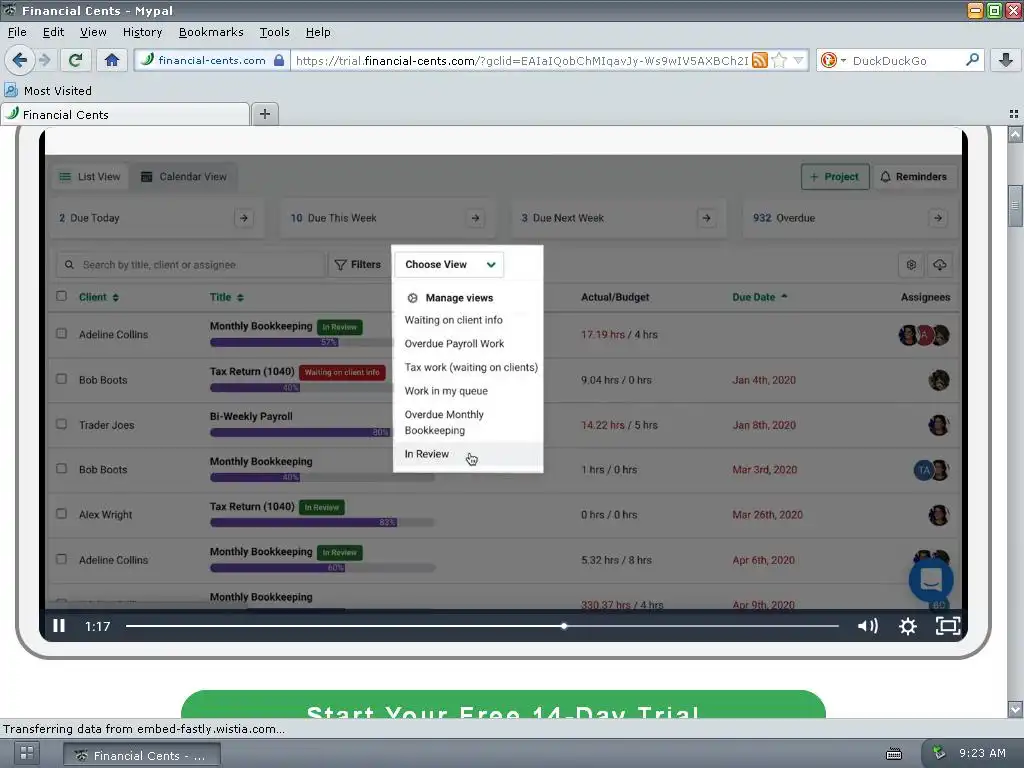Viewport: 1024px width, 768px height.
Task: Reload the page with the refresh icon
Action: (75, 61)
